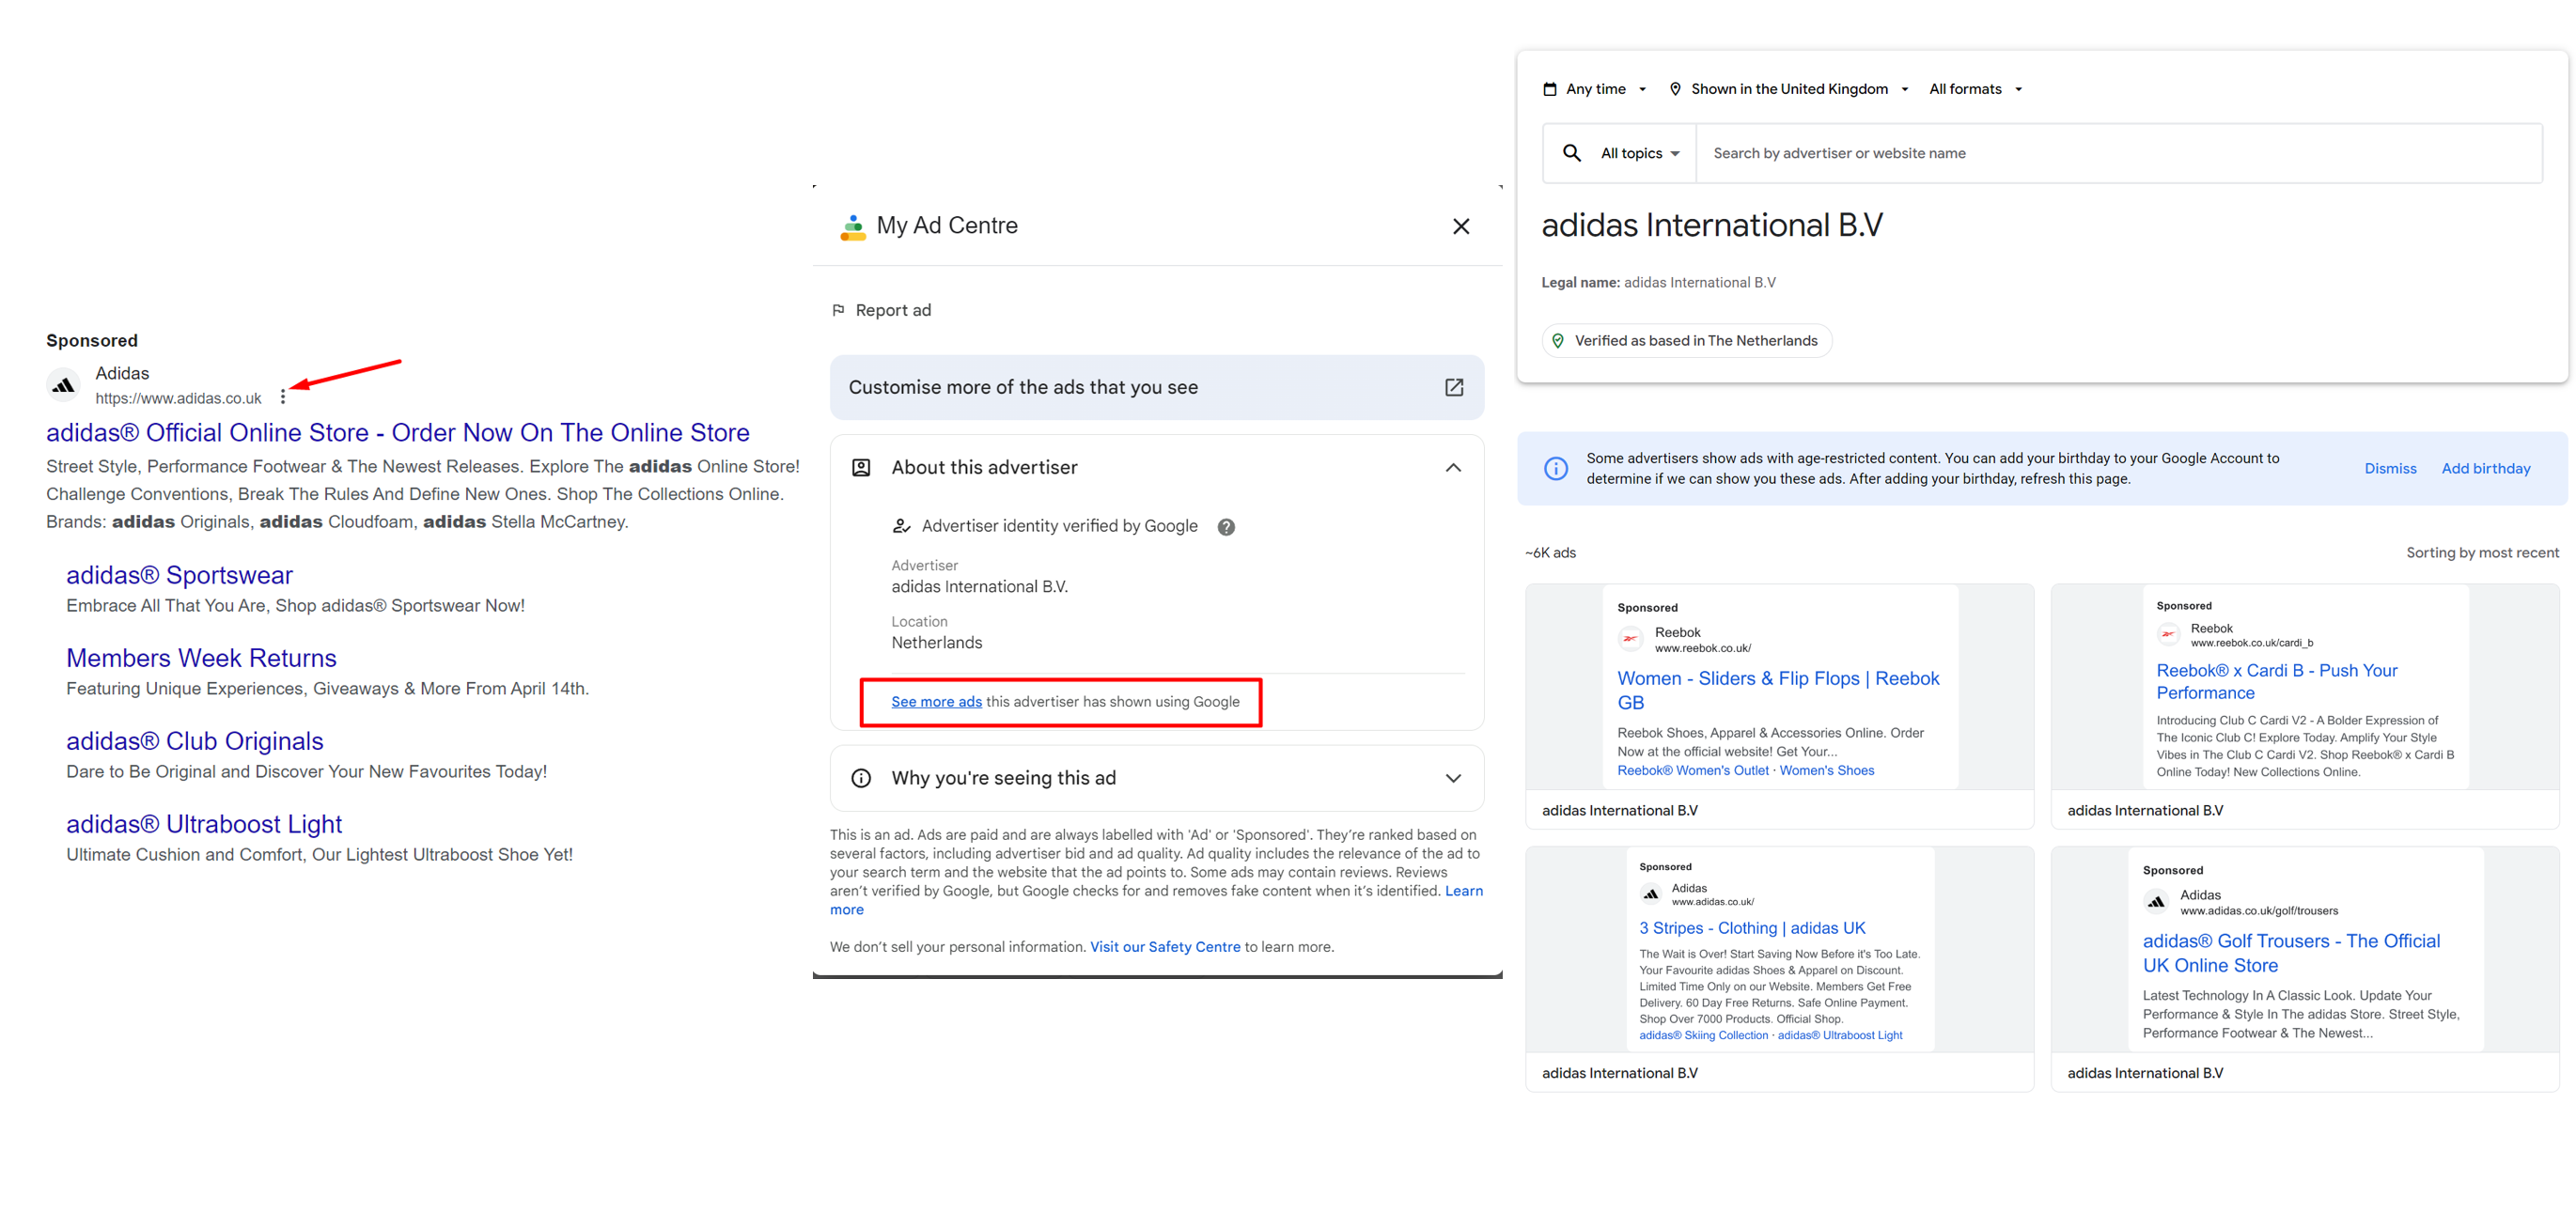
Task: Click the Women's Shoes link in the Reebok ad card
Action: (1826, 770)
